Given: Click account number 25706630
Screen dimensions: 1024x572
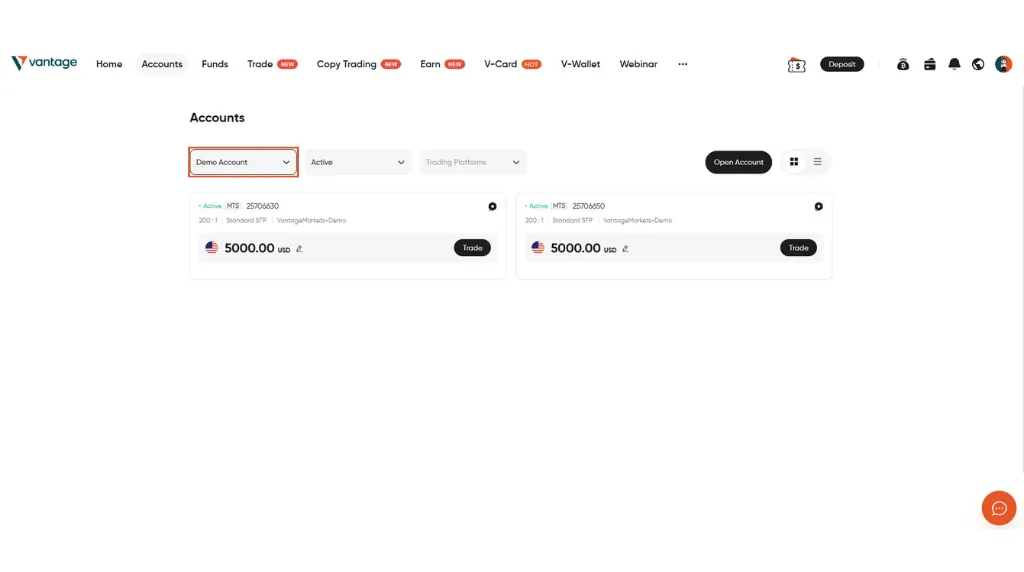Looking at the screenshot, I should [x=263, y=206].
